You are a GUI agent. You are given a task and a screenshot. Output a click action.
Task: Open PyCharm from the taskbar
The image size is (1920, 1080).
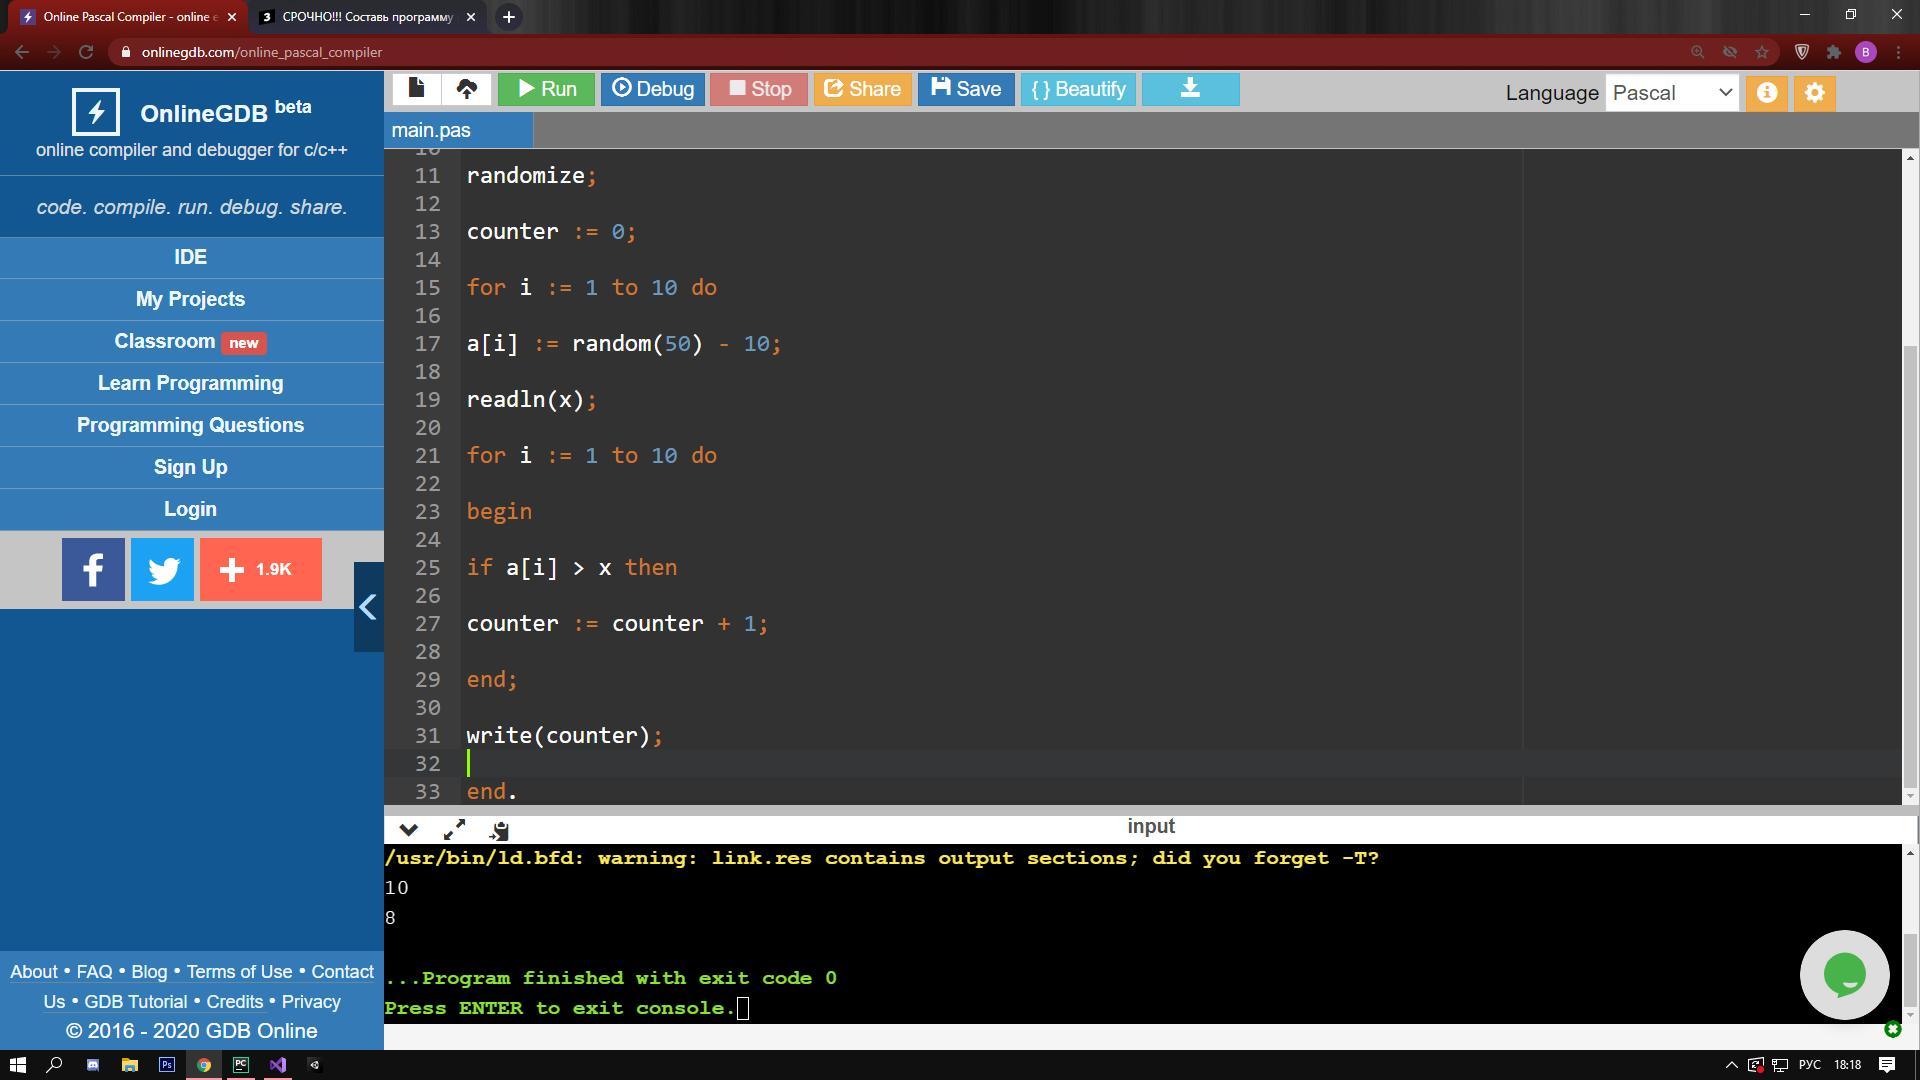coord(240,1065)
